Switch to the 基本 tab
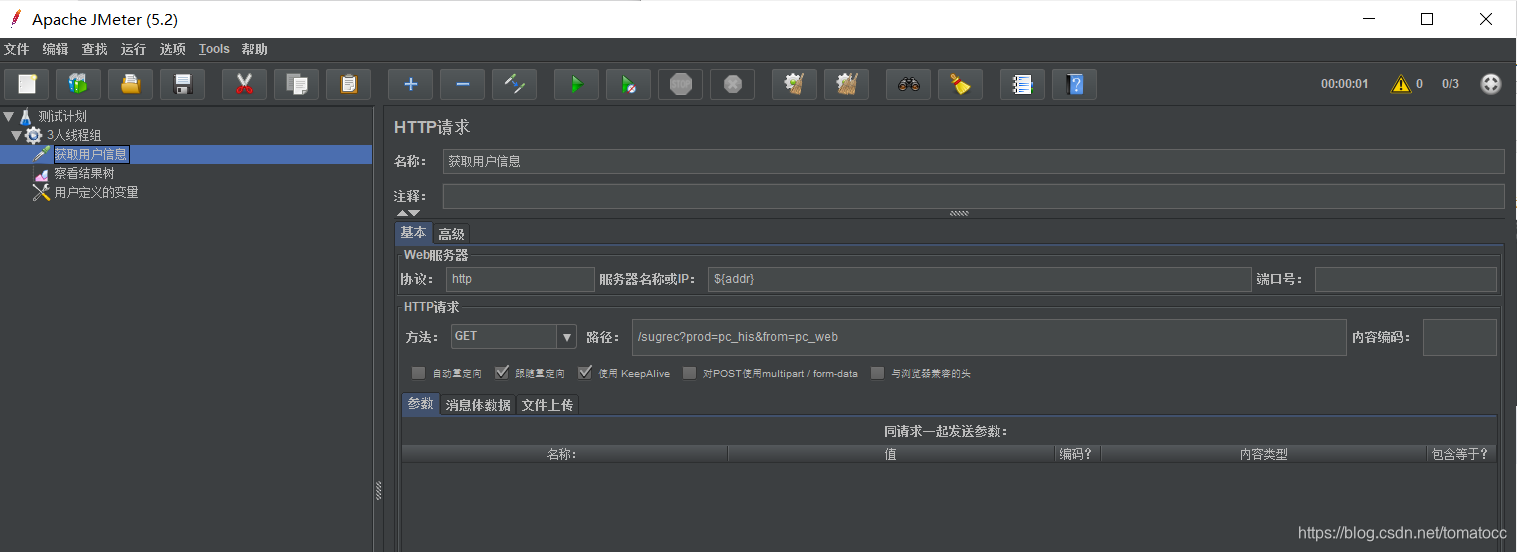 [x=413, y=233]
